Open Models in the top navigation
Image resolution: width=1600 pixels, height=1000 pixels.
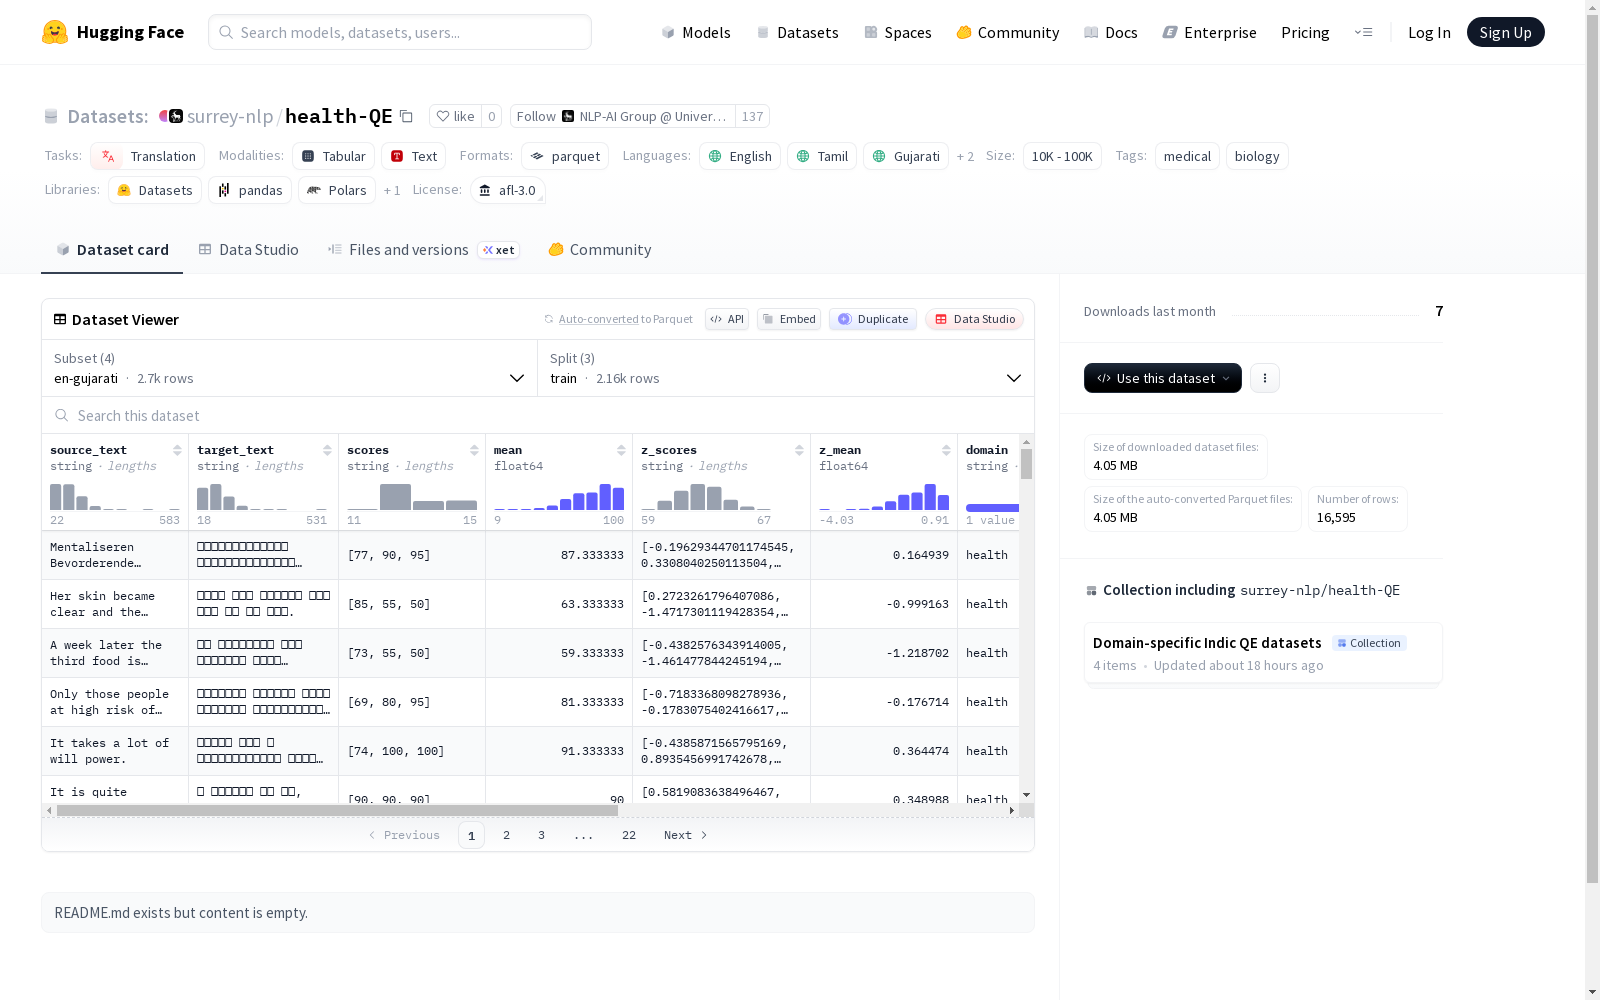coord(696,32)
